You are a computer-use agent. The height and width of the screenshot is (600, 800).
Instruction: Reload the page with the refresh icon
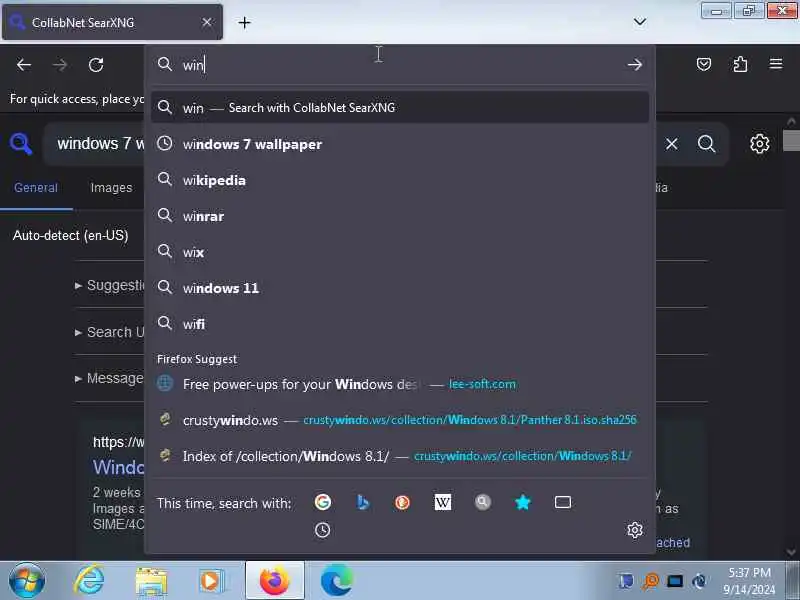(x=96, y=65)
